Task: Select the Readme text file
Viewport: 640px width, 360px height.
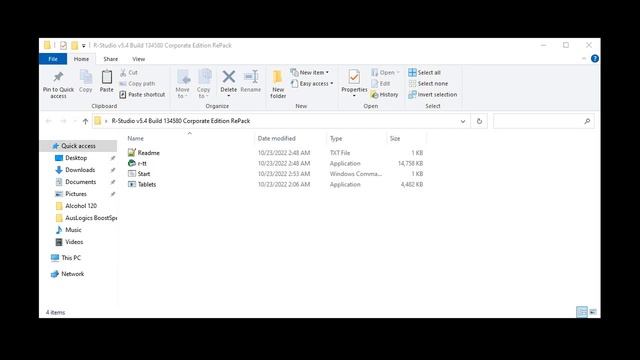Action: [149, 153]
